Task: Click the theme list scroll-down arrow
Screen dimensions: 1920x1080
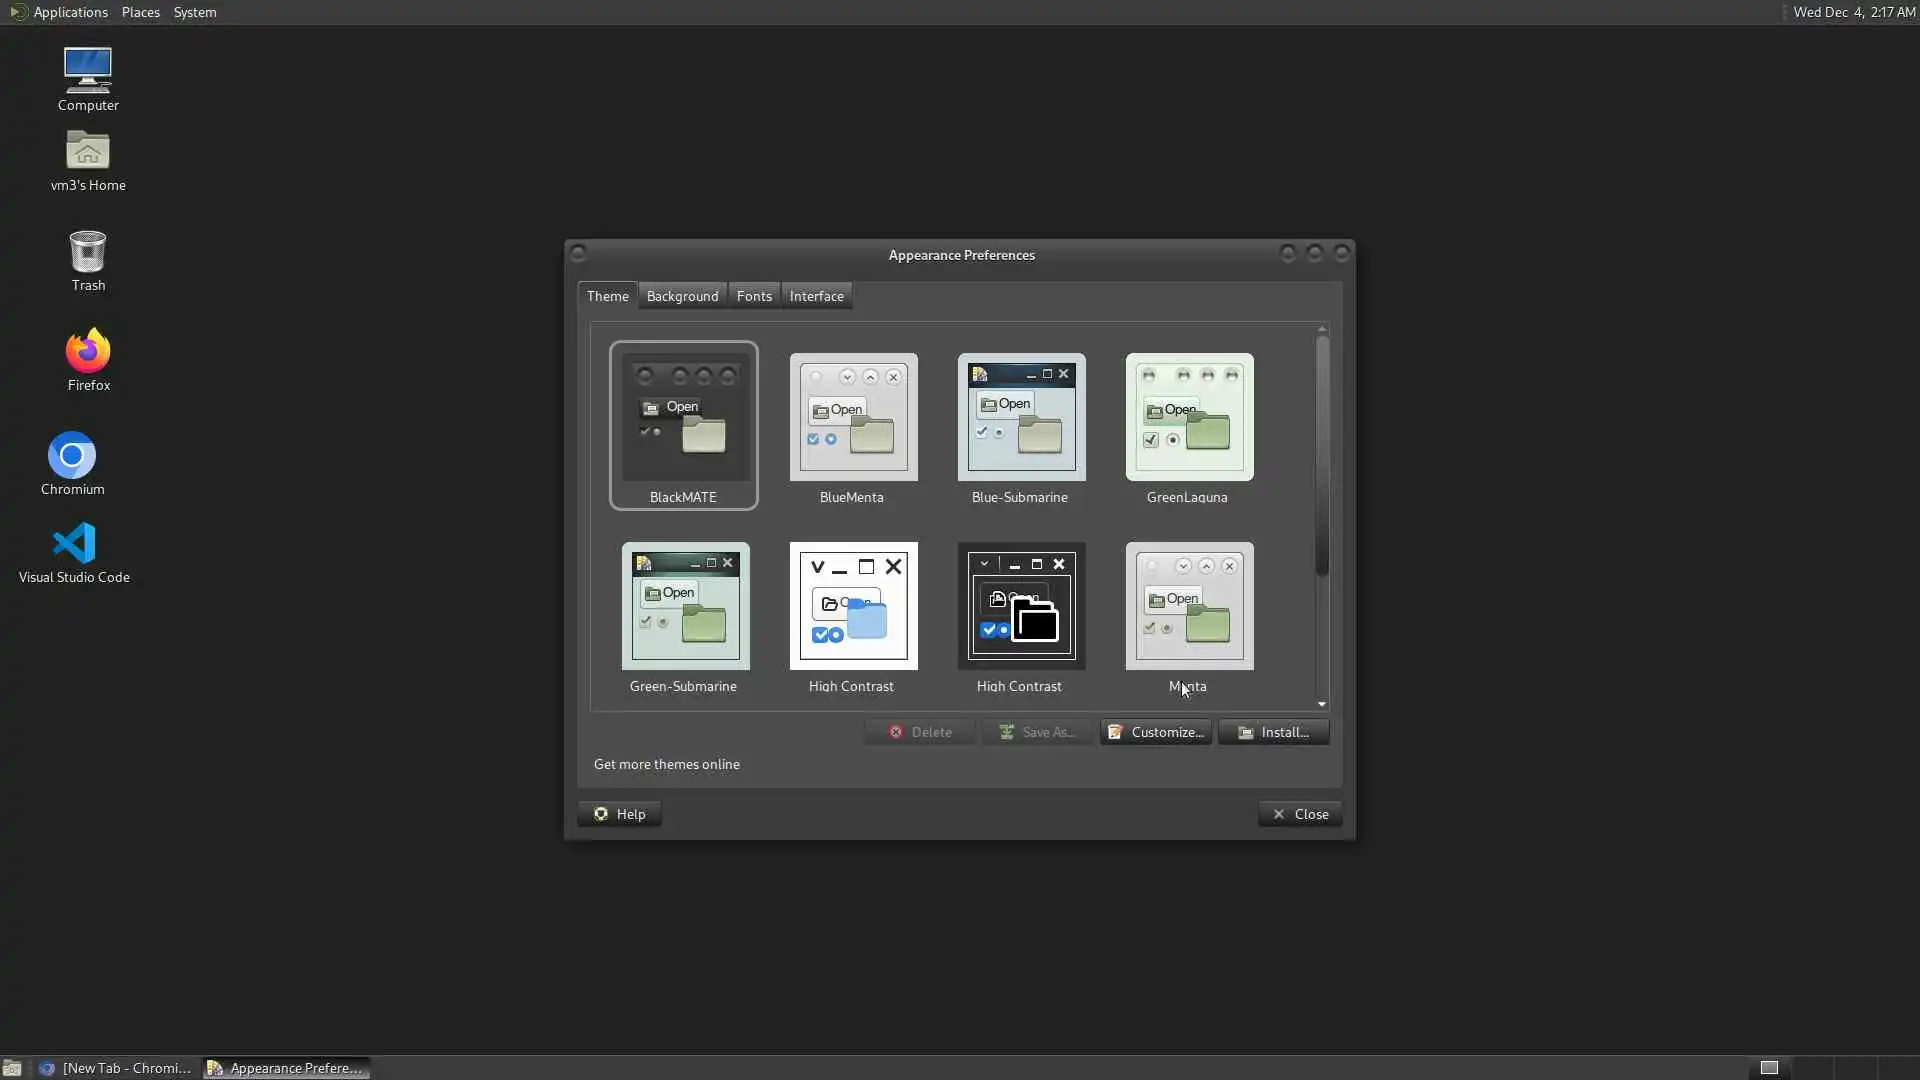Action: 1322,705
